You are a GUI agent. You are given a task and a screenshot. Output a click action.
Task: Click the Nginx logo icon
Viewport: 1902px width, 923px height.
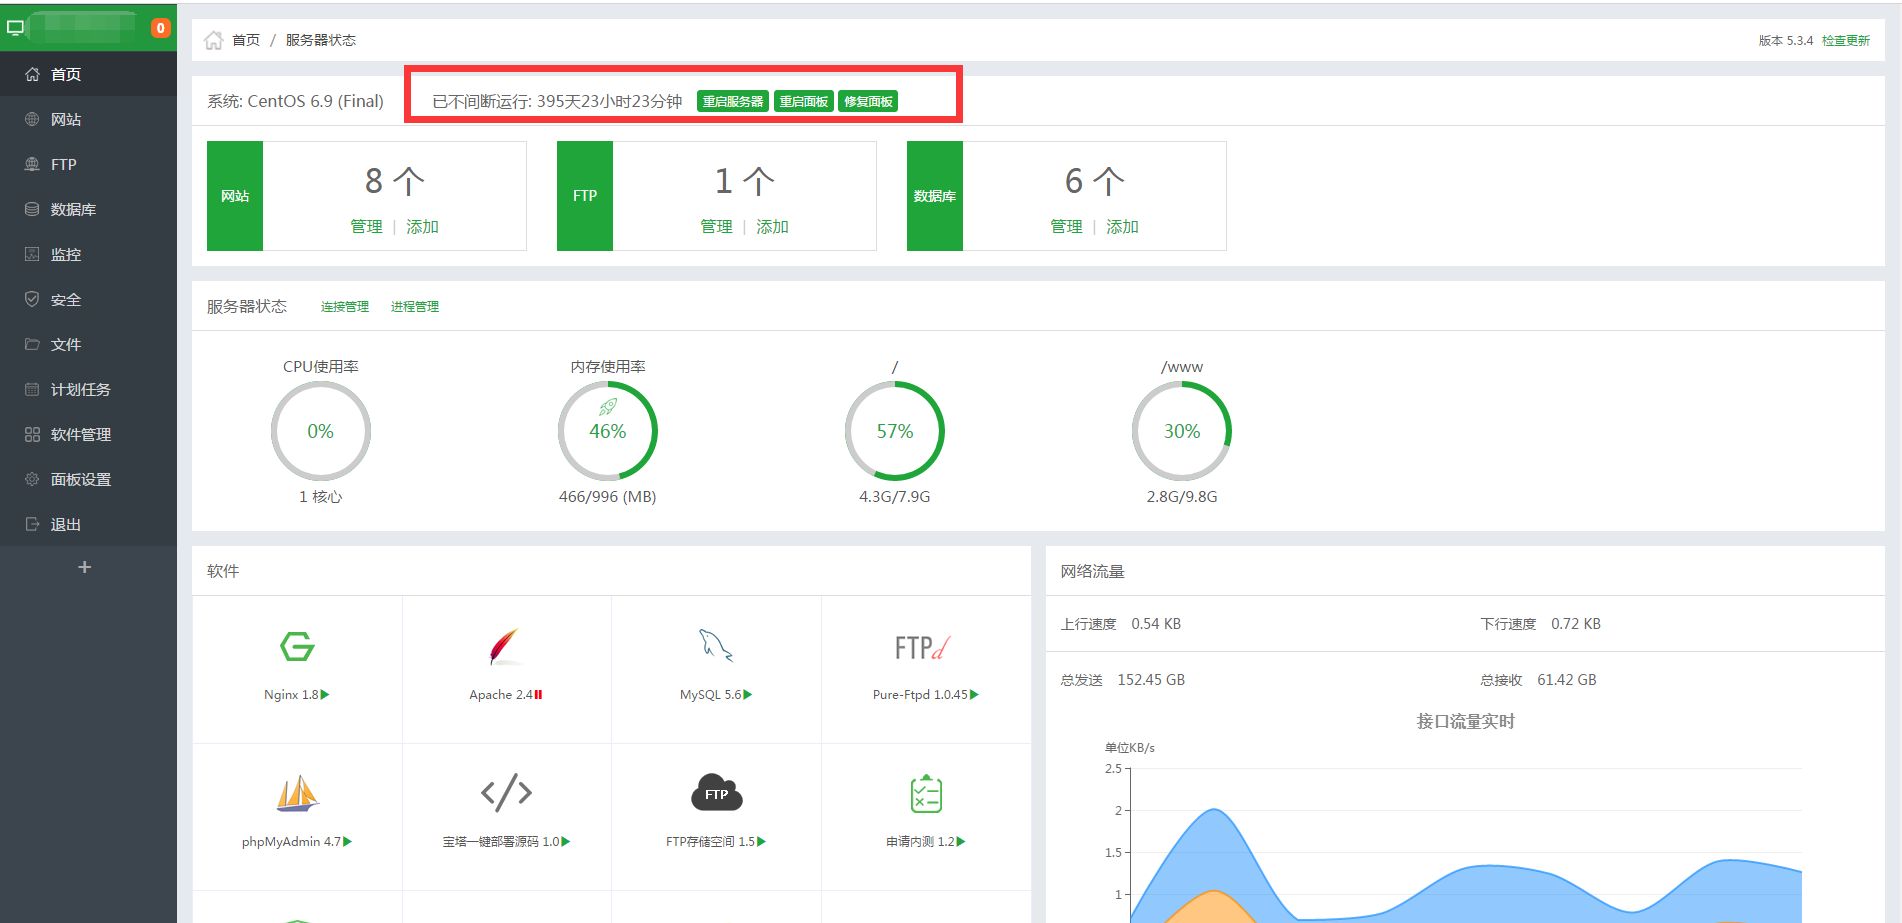click(297, 647)
